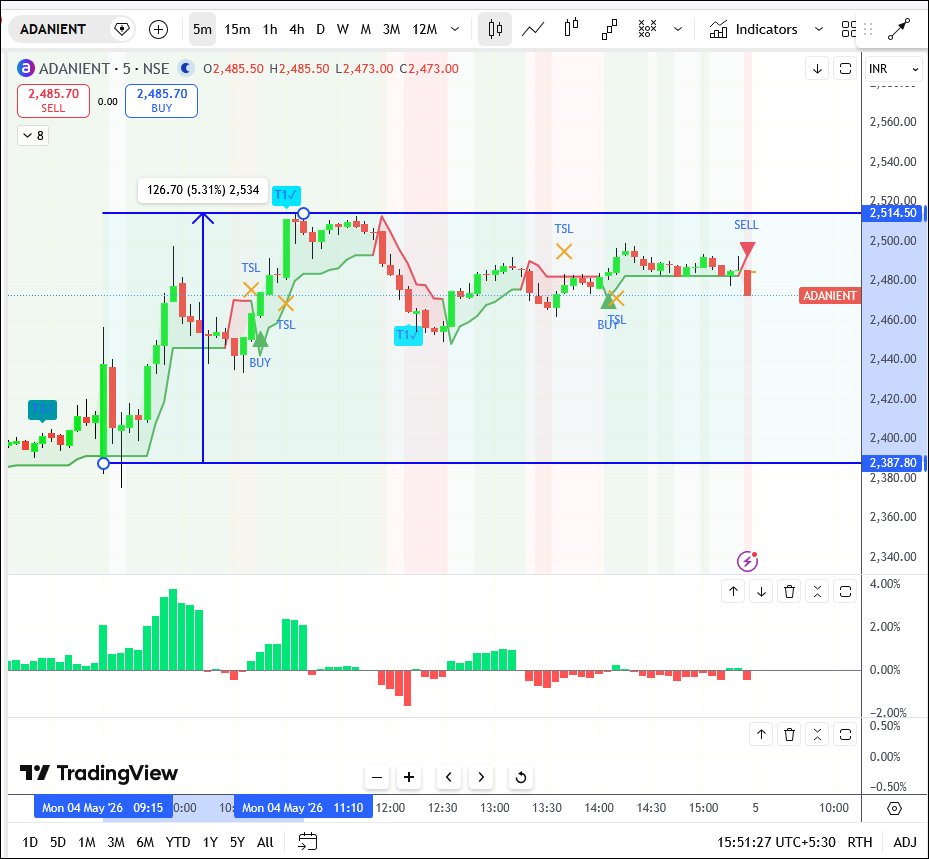Set date range to YTD
The height and width of the screenshot is (859, 929).
pos(178,842)
